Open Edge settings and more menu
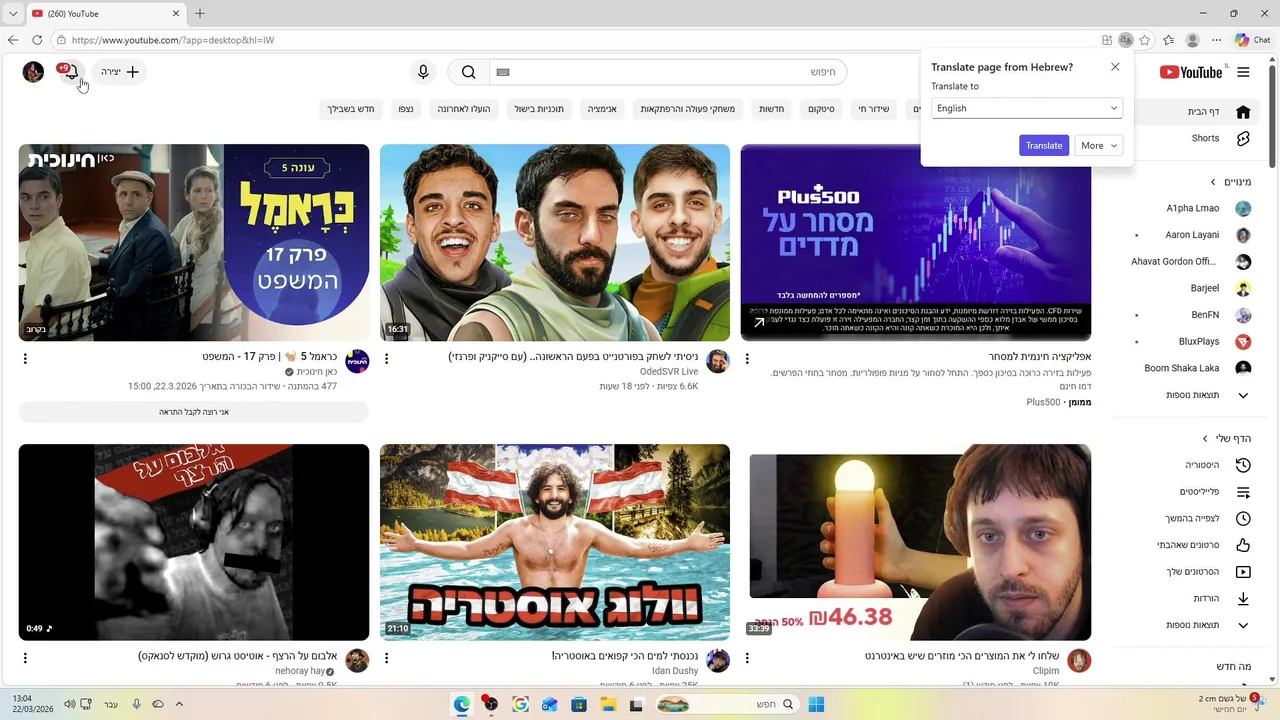Screen dimensions: 1280x720 pos(1217,40)
